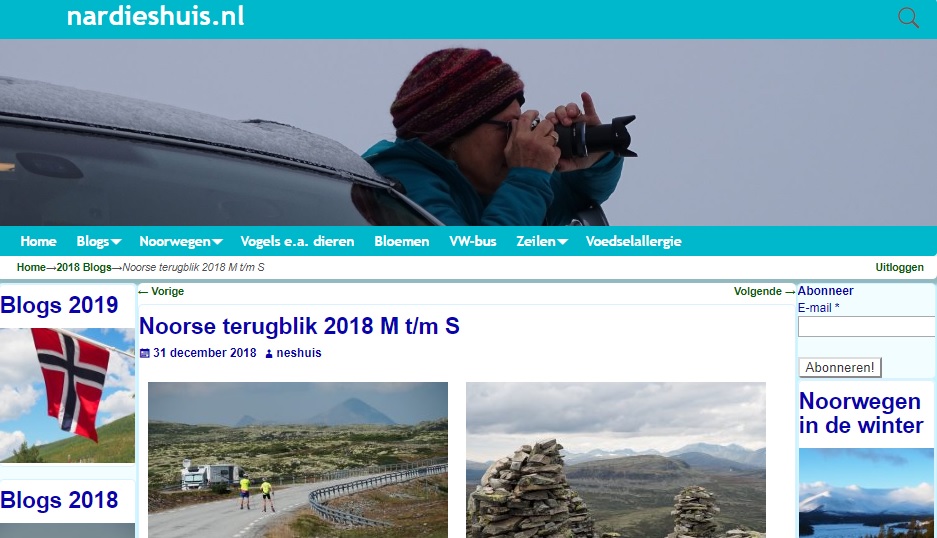Viewport: 937px width, 538px height.
Task: Open the photo of skaters on road
Action: tap(298, 460)
